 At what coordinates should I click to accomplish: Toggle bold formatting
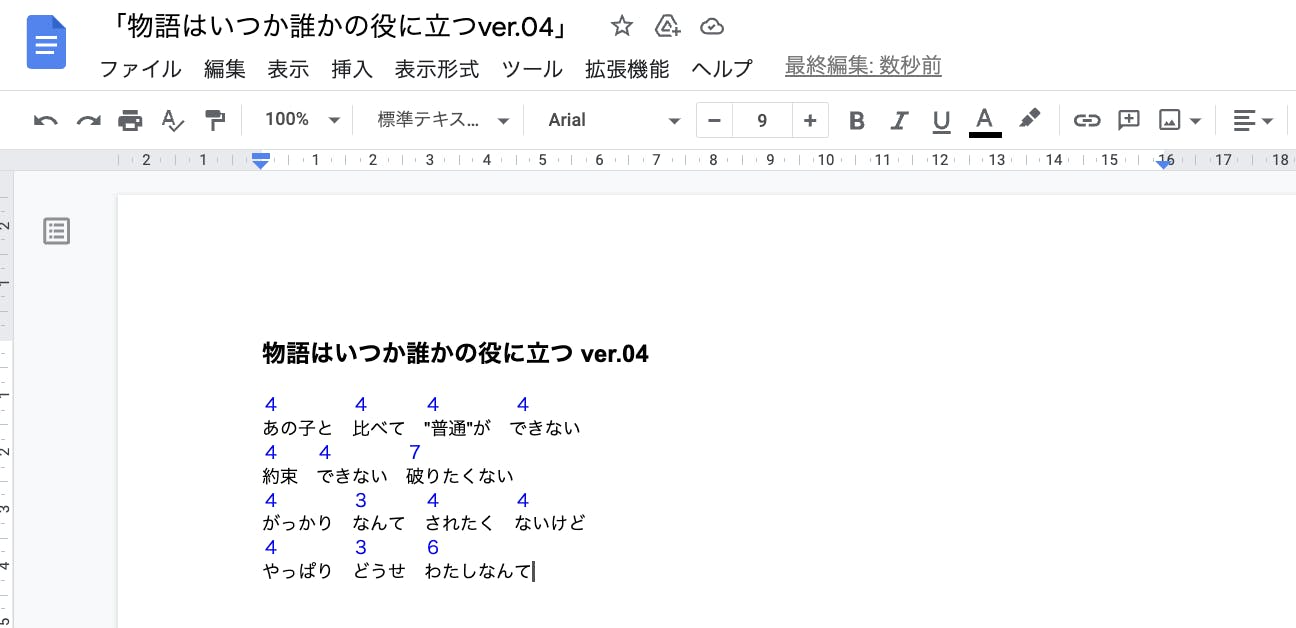click(x=856, y=121)
